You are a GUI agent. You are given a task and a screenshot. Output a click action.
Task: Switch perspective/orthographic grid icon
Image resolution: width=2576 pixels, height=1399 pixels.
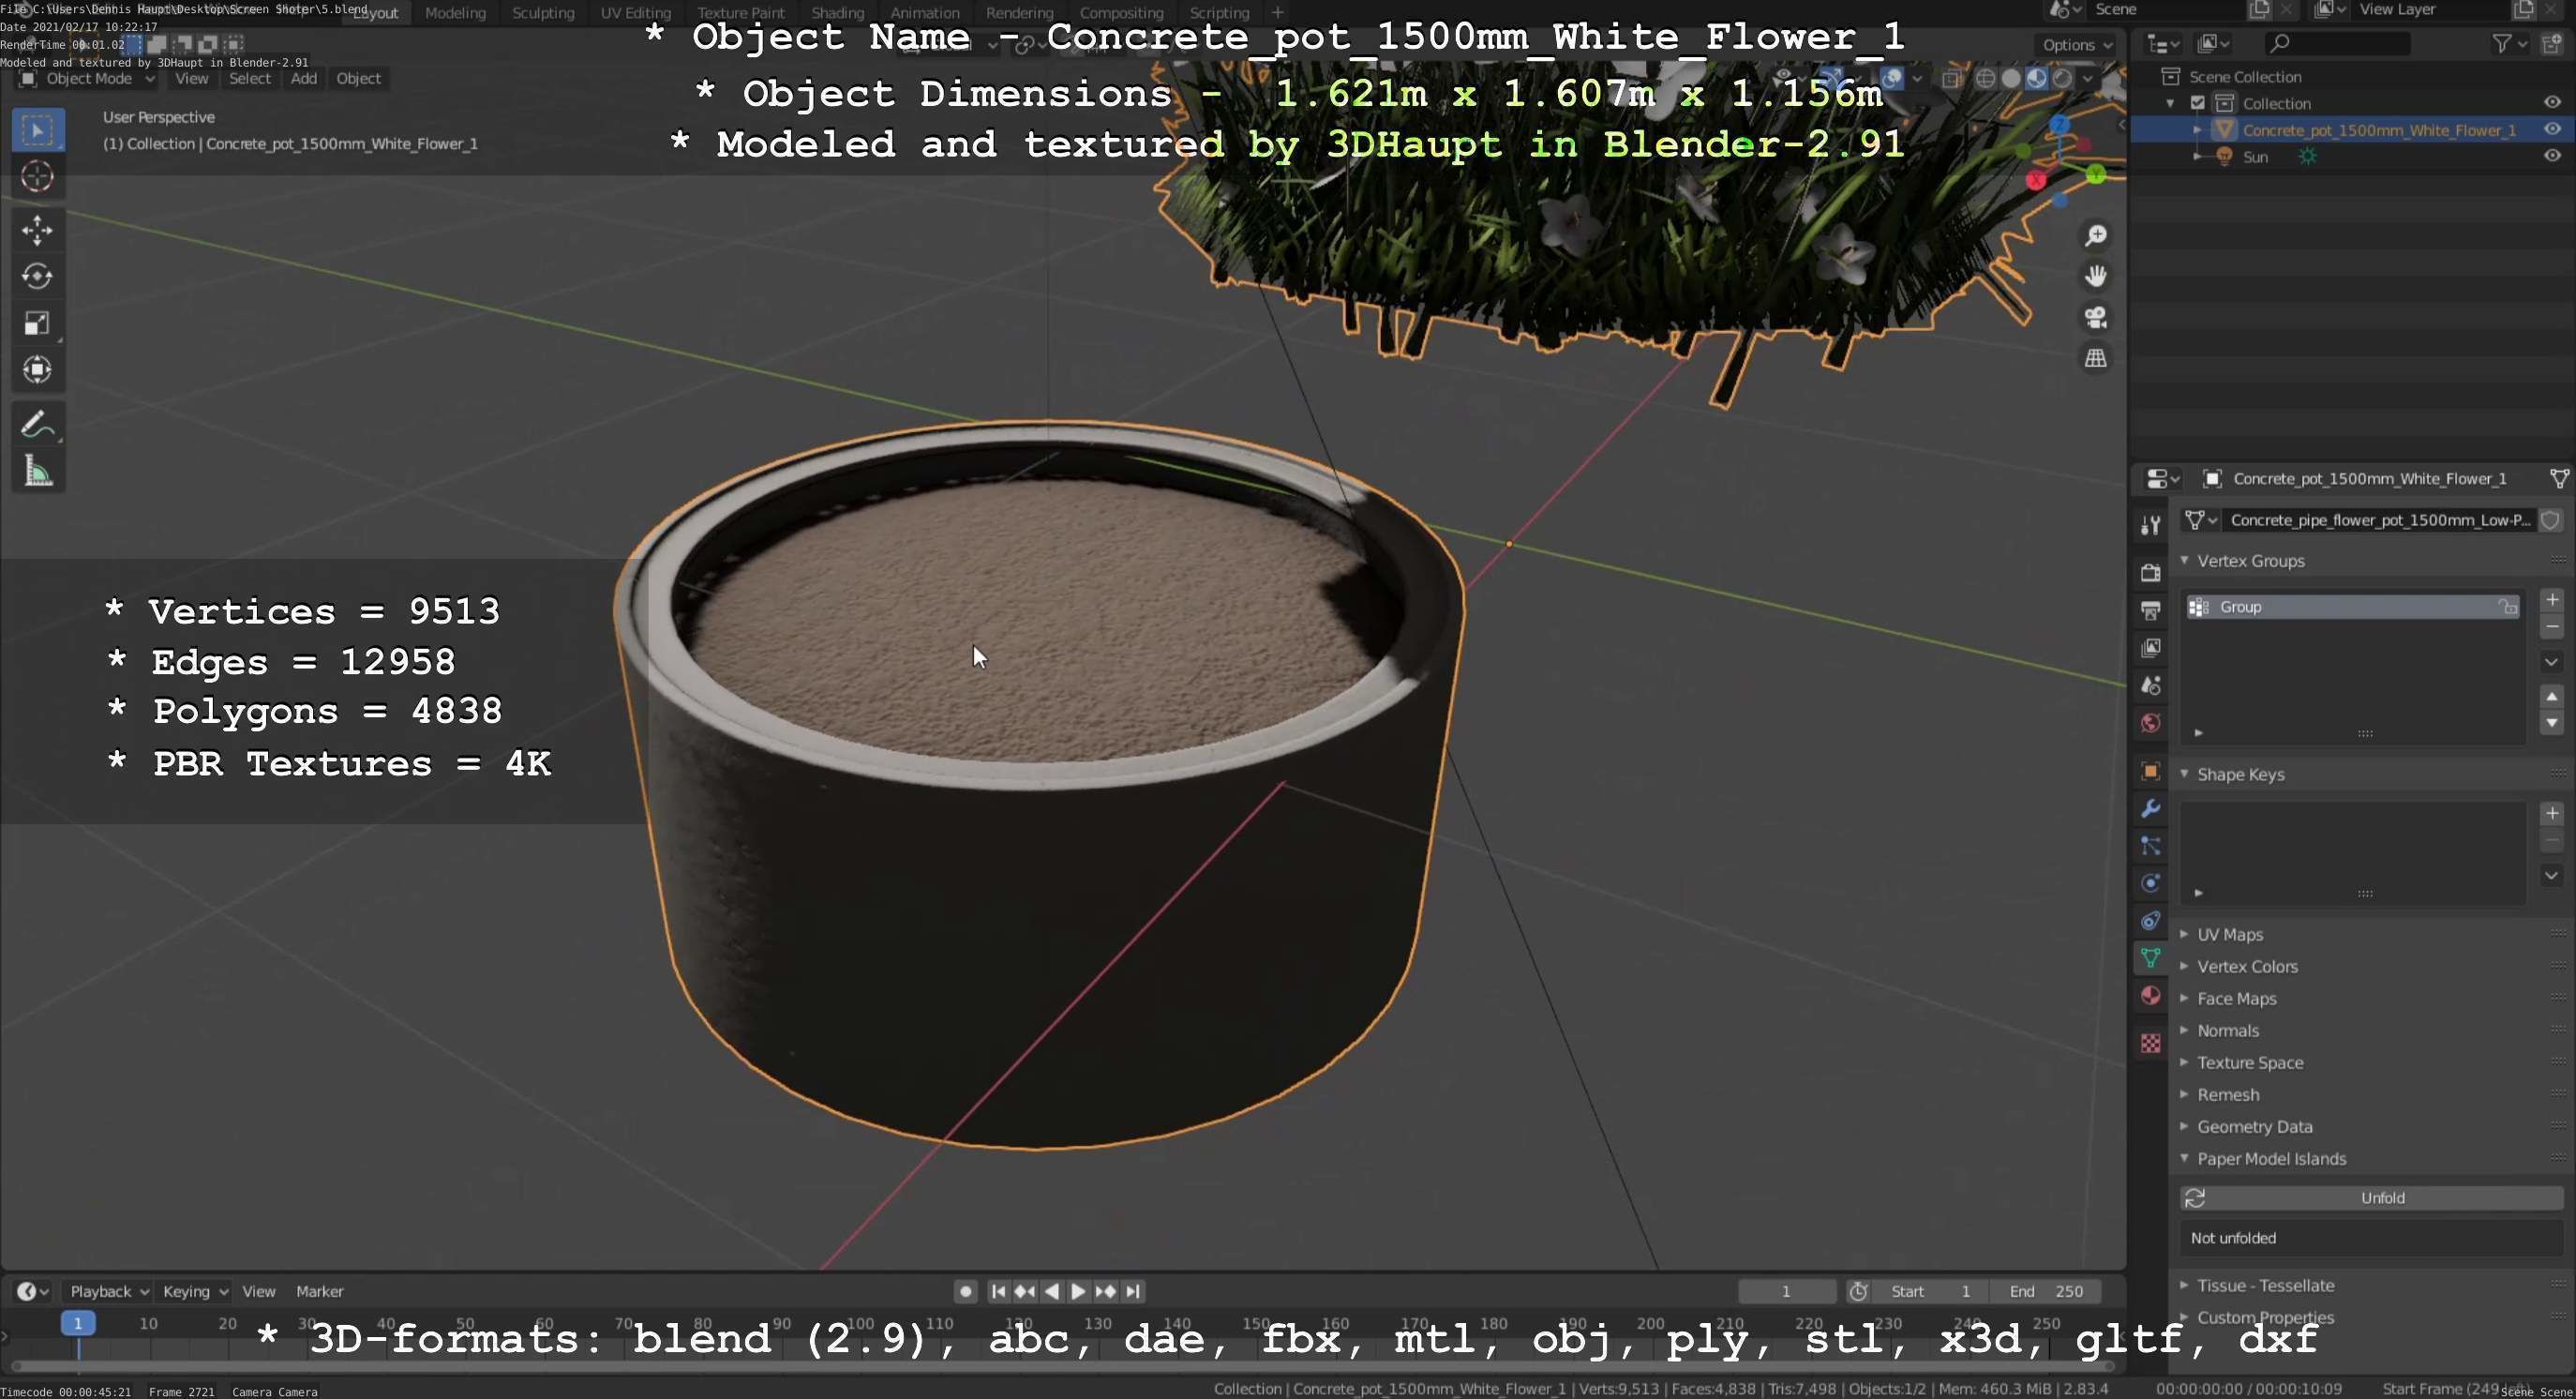[x=2095, y=358]
